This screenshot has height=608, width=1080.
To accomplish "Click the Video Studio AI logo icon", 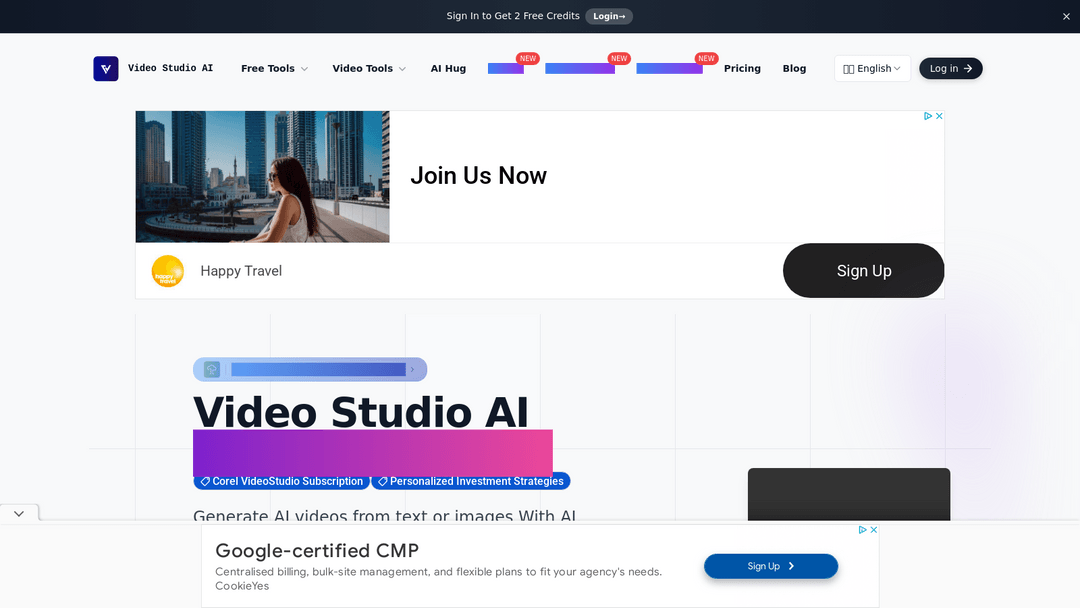I will pyautogui.click(x=105, y=68).
